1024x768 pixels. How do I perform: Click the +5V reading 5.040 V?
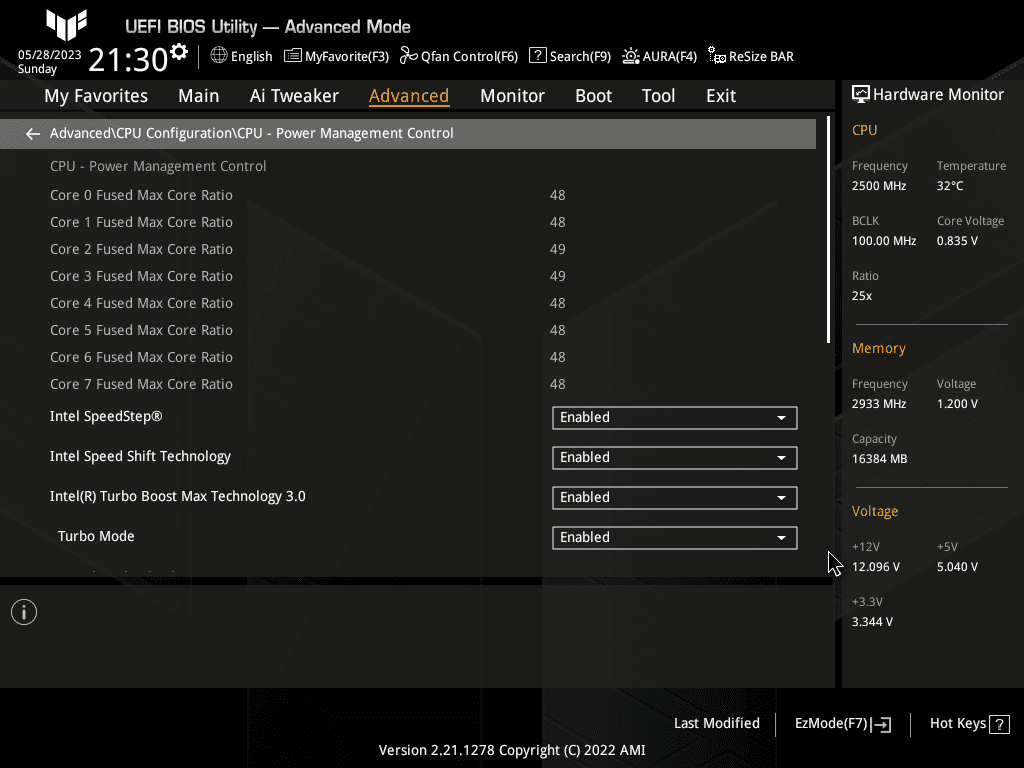(x=957, y=567)
